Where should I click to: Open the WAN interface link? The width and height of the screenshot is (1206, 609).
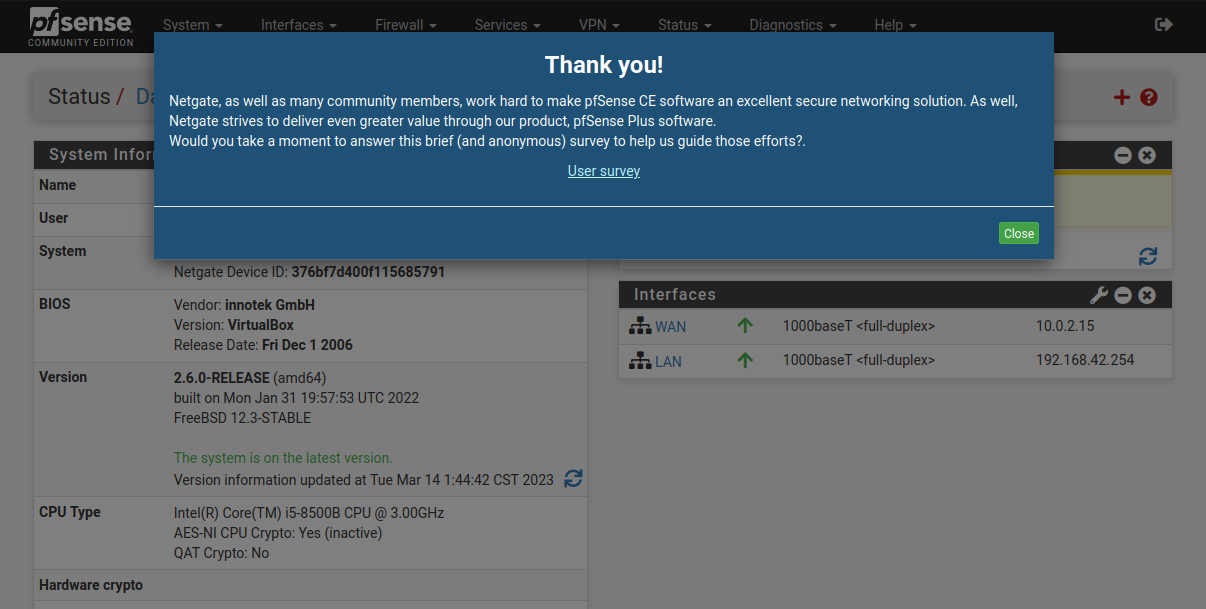tap(671, 327)
